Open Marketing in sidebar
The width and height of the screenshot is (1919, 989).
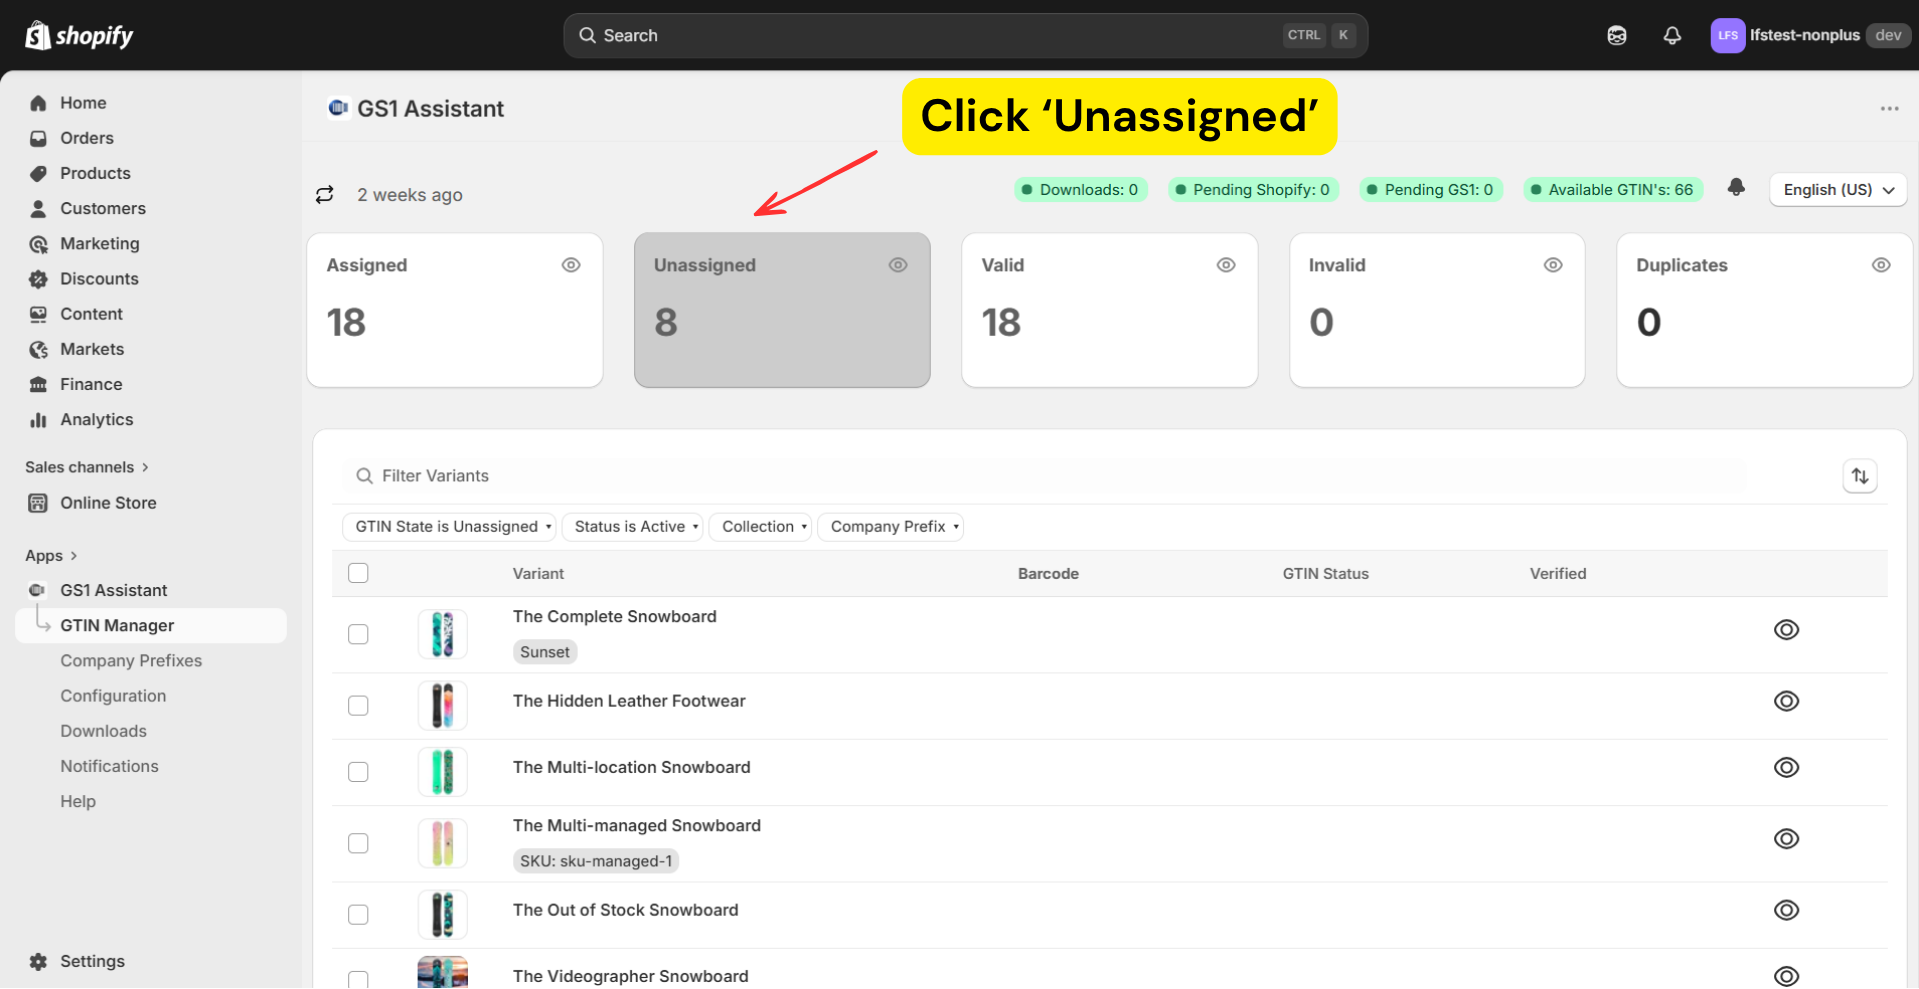[x=100, y=243]
